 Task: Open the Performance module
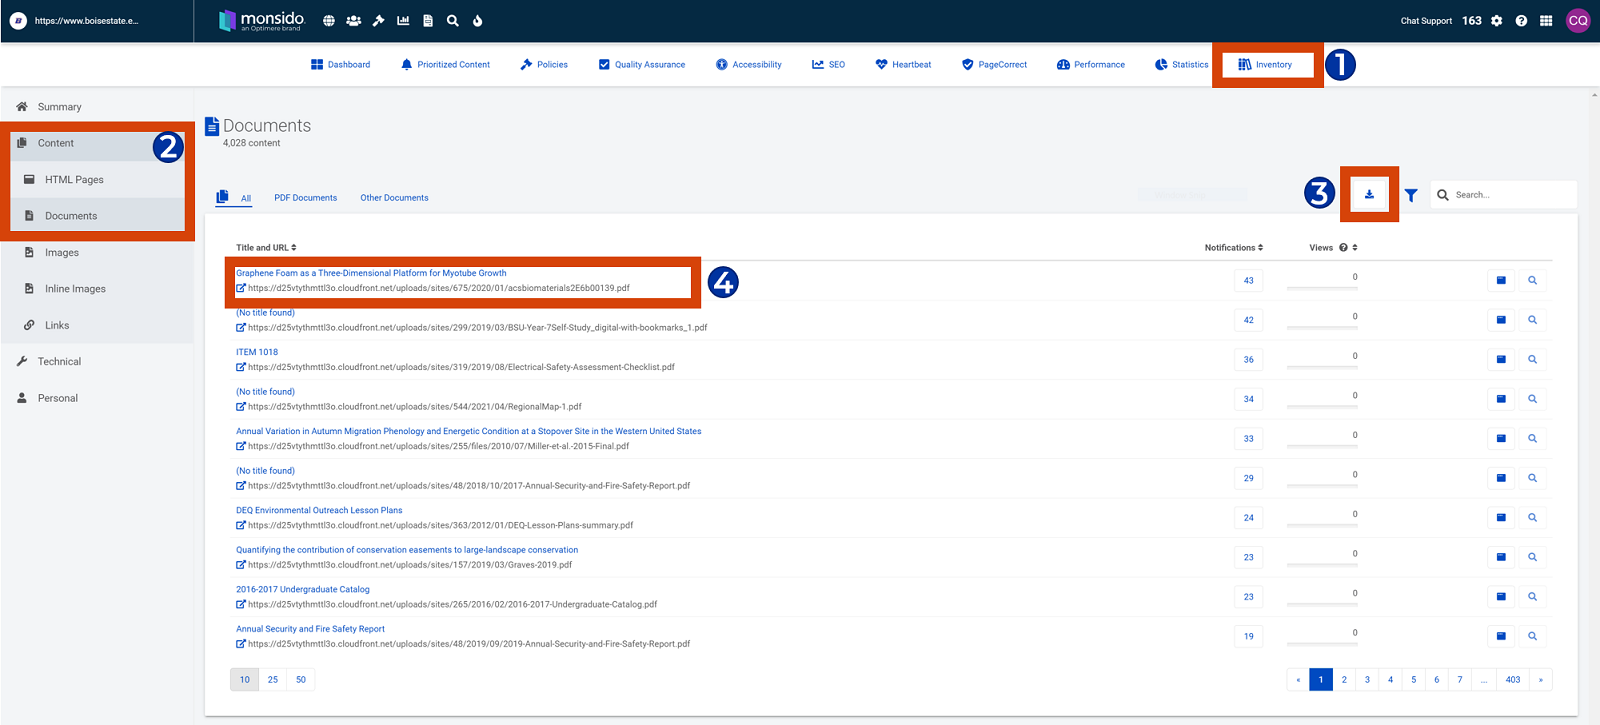click(1091, 65)
